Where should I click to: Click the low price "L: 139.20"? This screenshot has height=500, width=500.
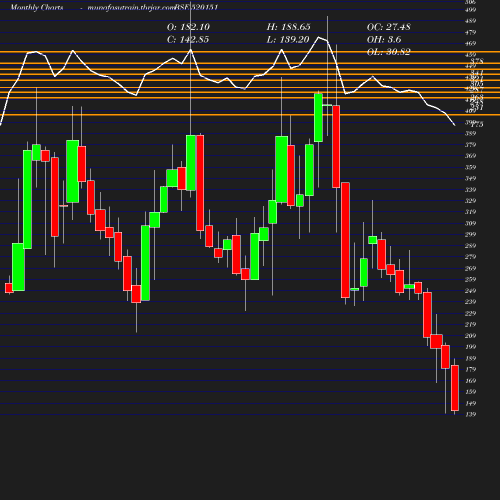[x=288, y=40]
